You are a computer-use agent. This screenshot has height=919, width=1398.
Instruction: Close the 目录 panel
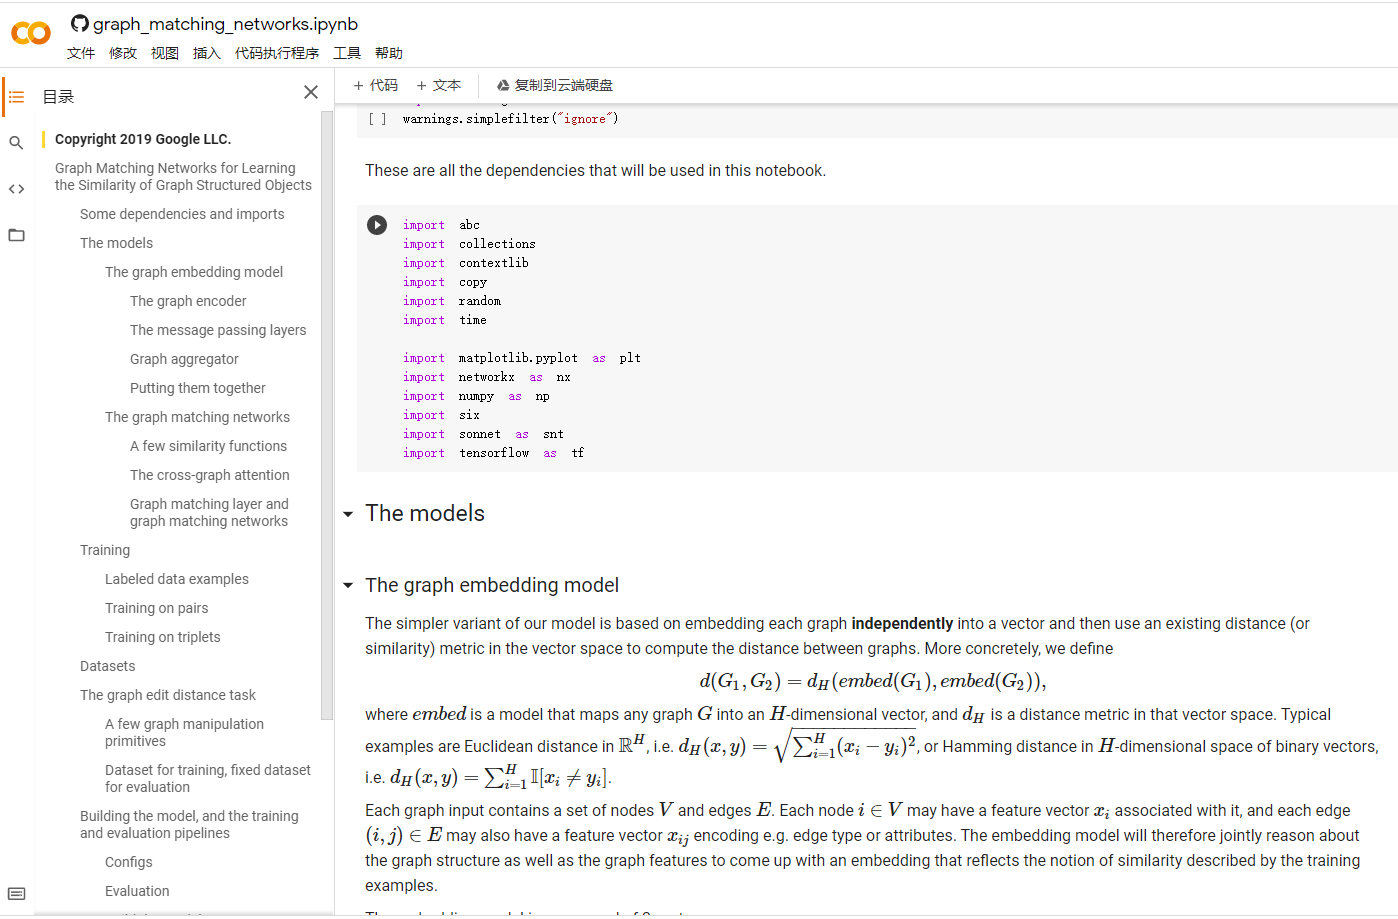tap(310, 91)
